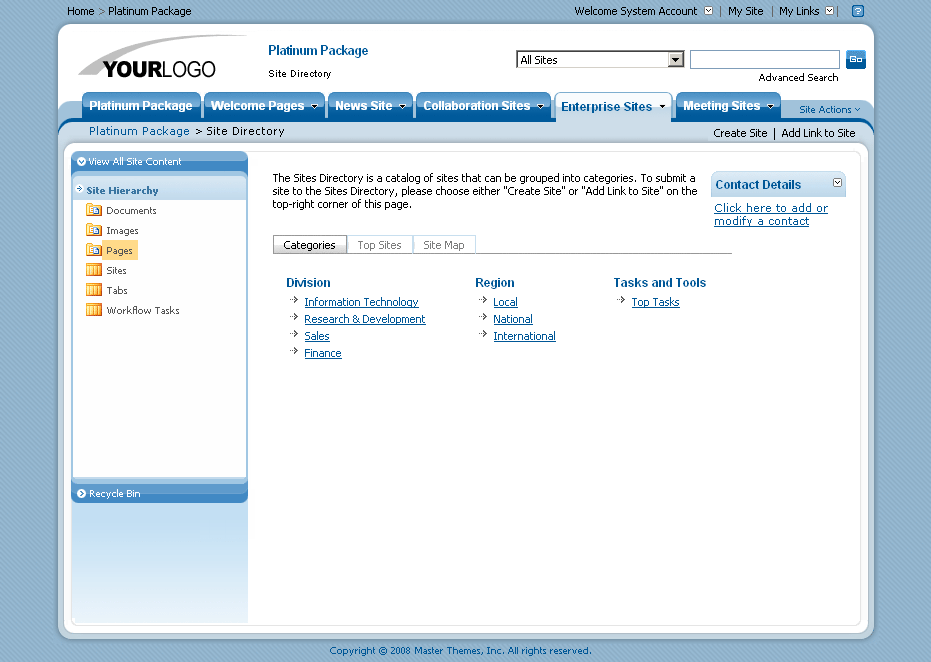Open the Sites list icon in Site Hierarchy

(x=93, y=270)
